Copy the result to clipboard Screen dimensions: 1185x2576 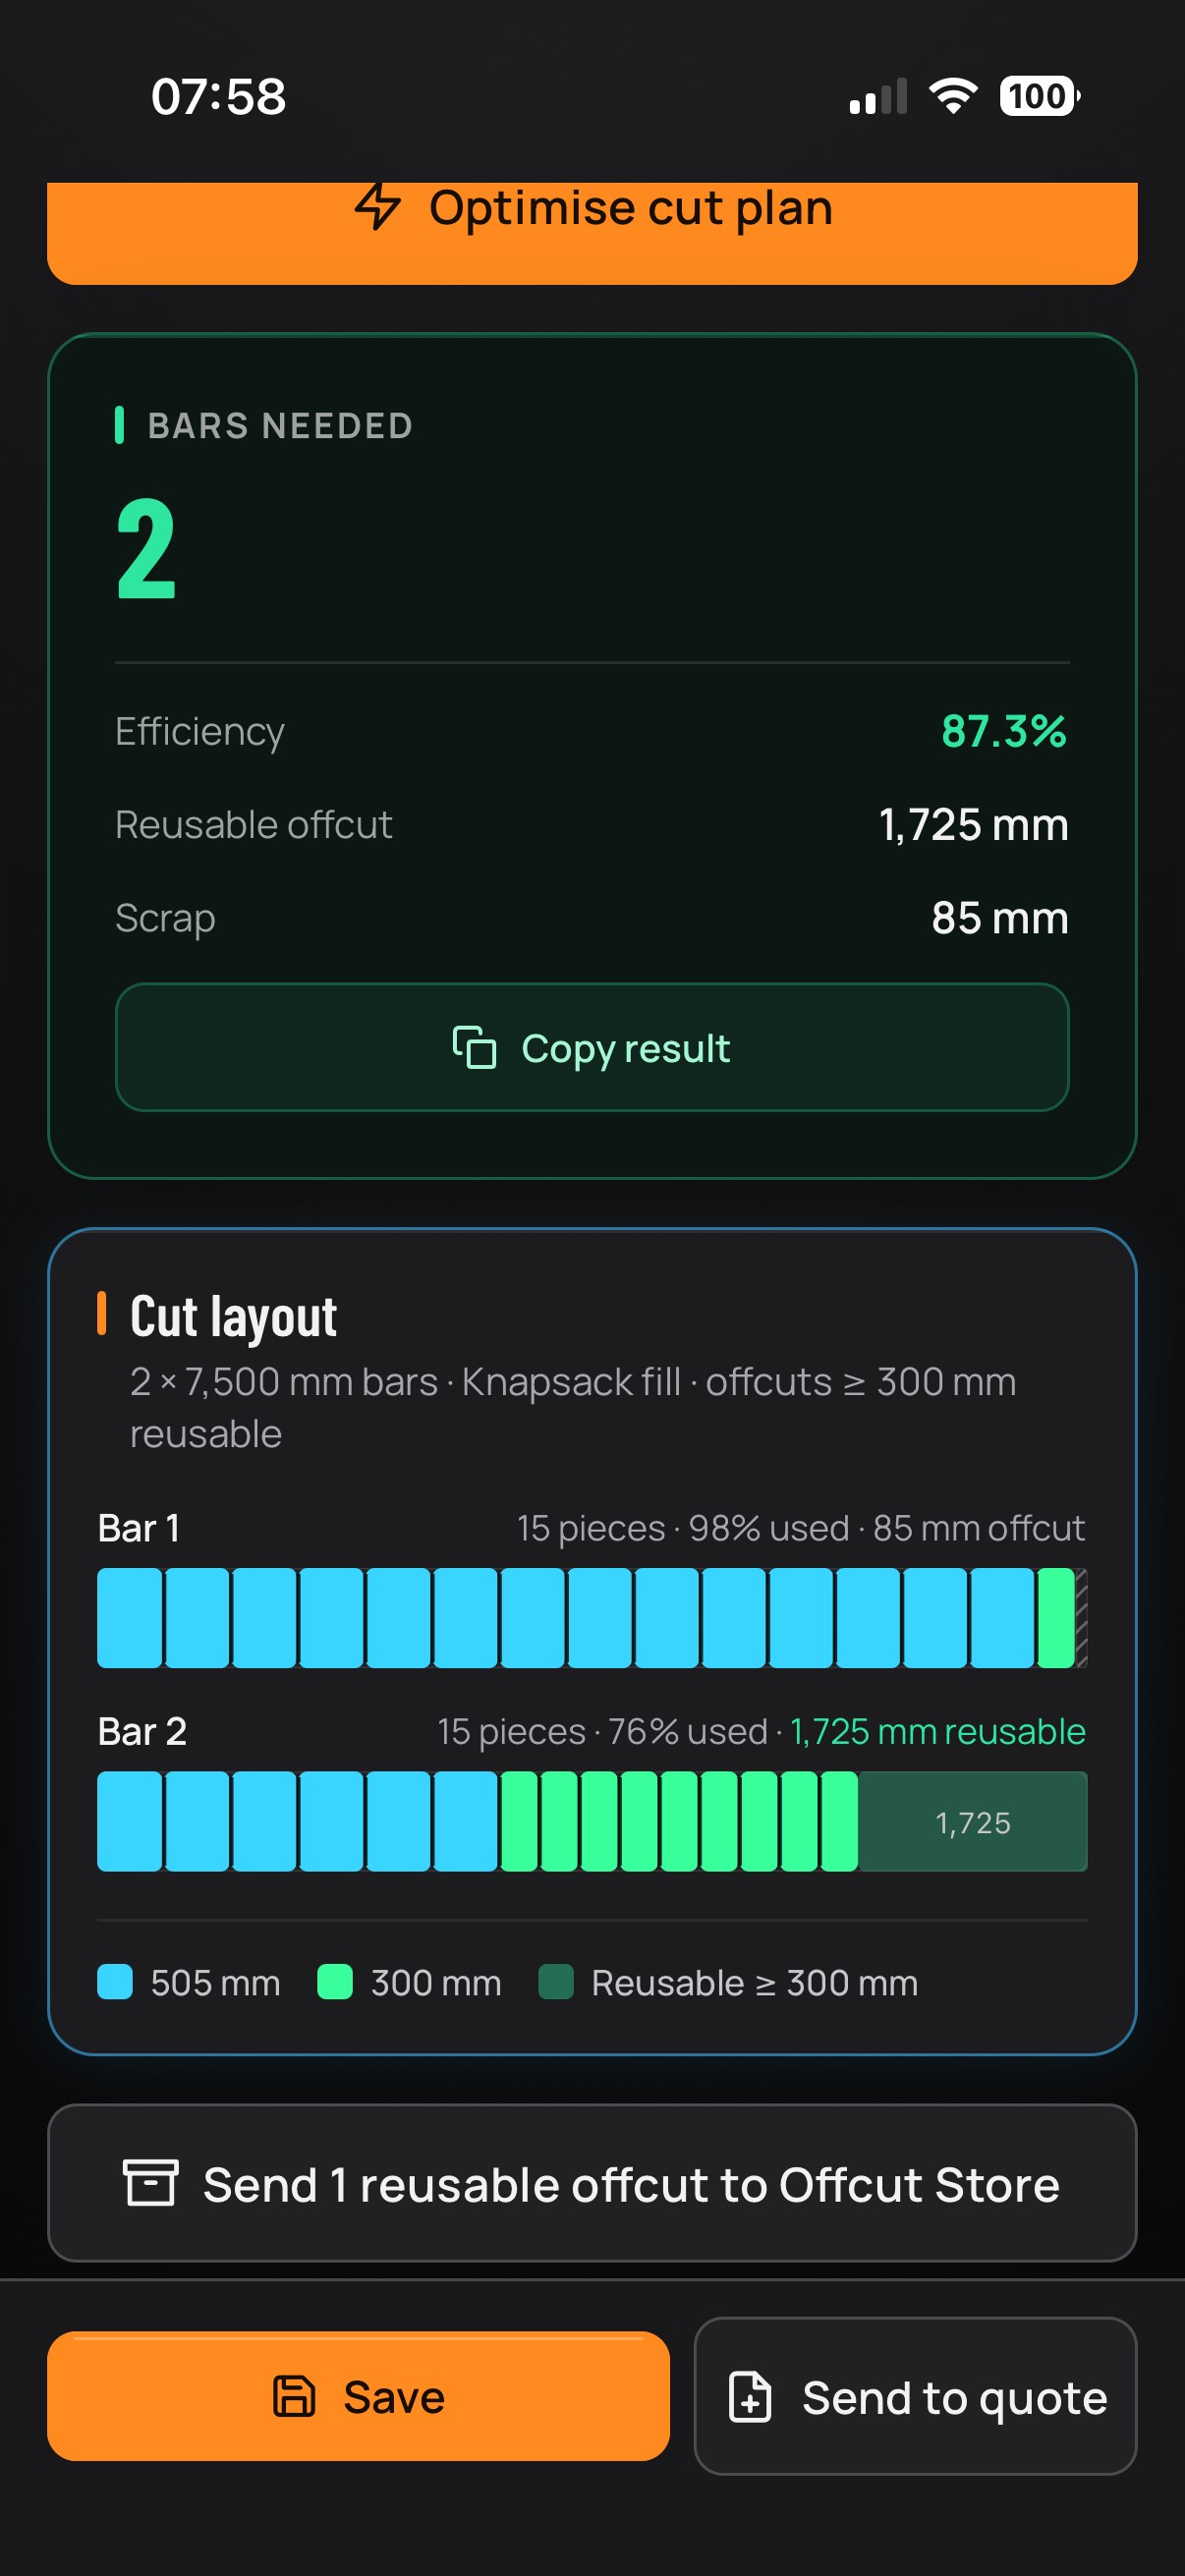pos(592,1047)
